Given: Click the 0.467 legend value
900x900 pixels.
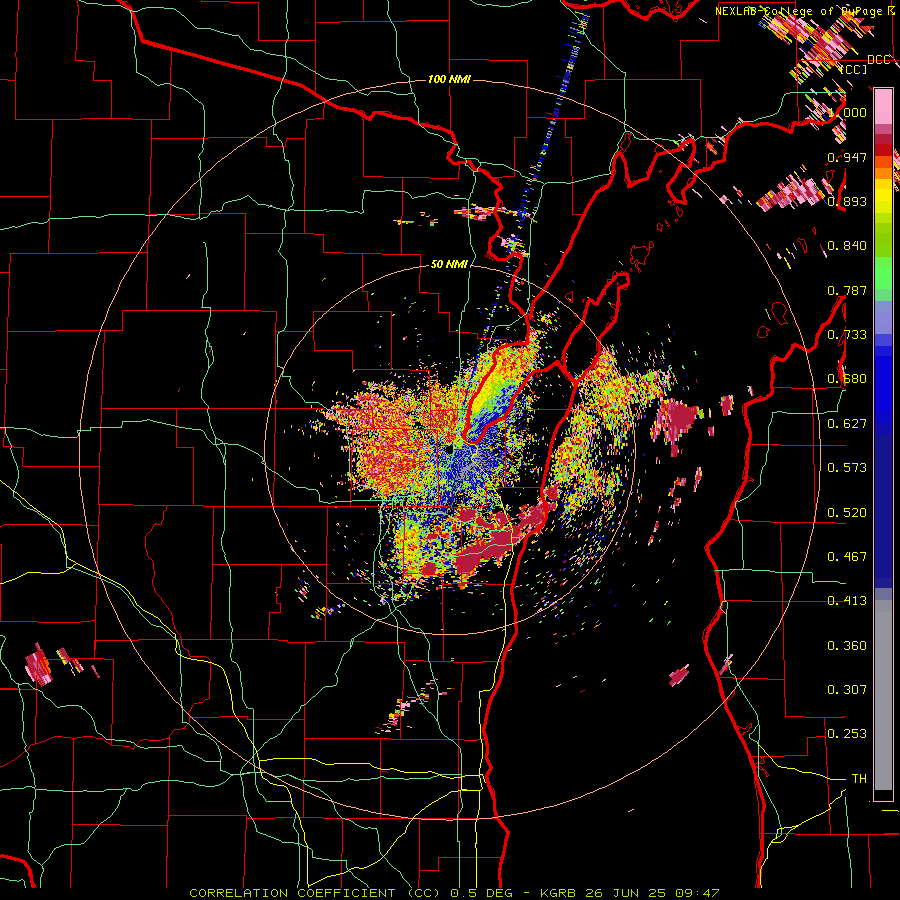Looking at the screenshot, I should (x=847, y=557).
